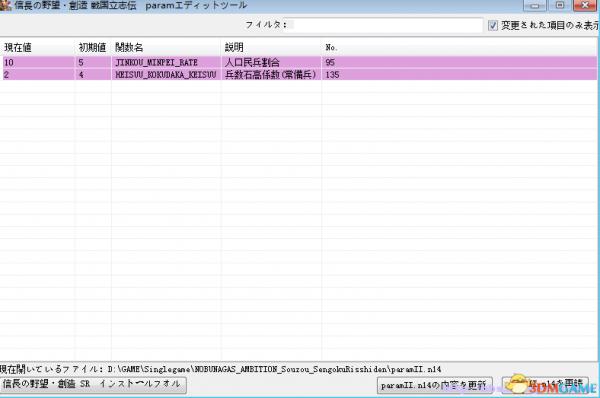Click the paramII.n14の内容を更新 button
This screenshot has width=600, height=398.
[435, 385]
